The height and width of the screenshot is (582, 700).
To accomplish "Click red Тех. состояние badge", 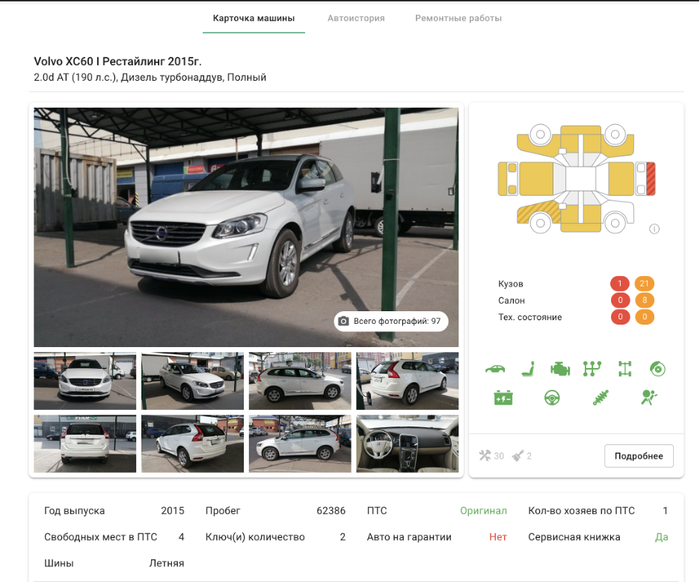I will click(620, 317).
